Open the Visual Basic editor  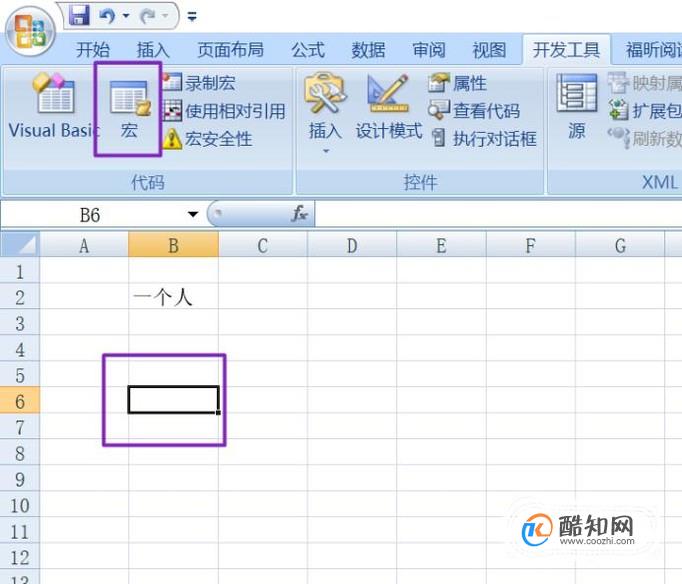(53, 107)
